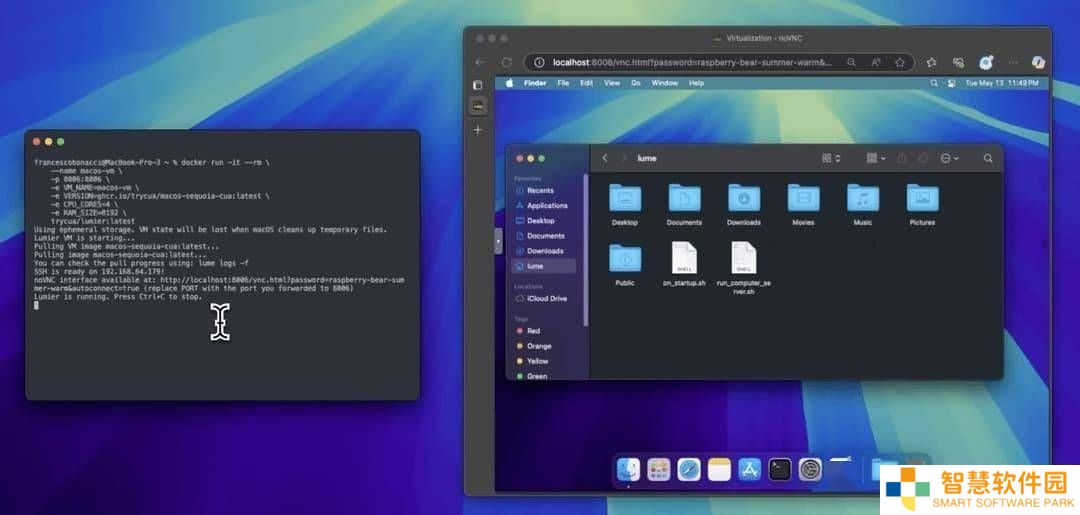This screenshot has width=1080, height=515.
Task: Select Downloads in Finder sidebar
Action: (545, 251)
